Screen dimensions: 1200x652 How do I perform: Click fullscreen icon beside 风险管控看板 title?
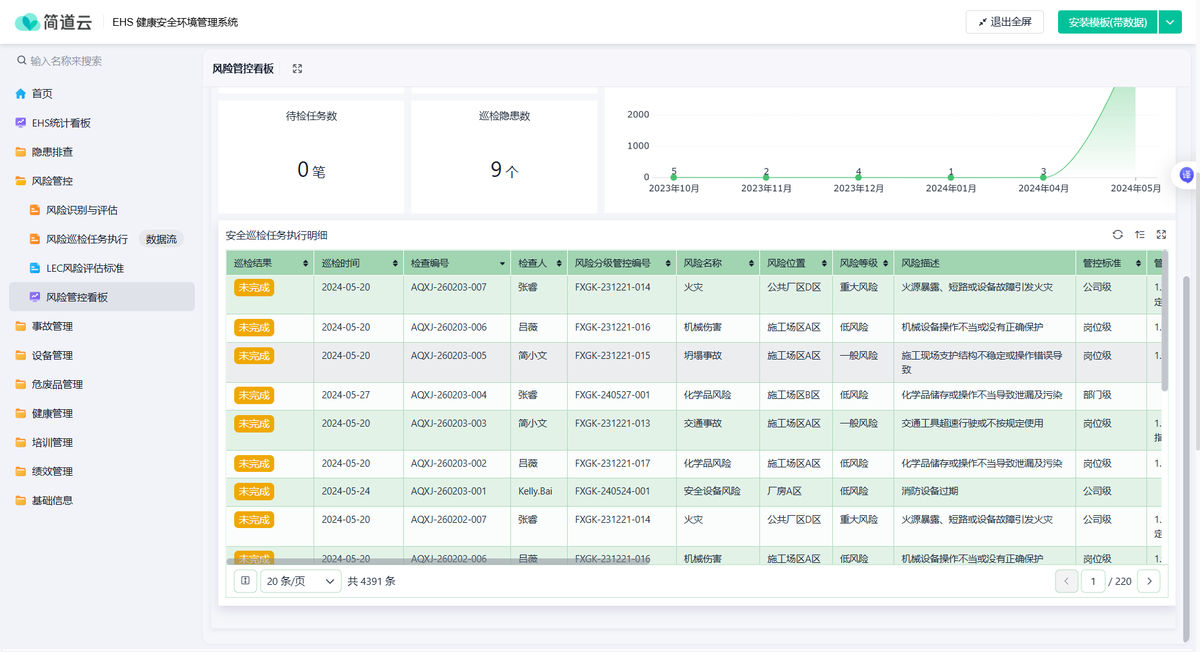click(297, 69)
